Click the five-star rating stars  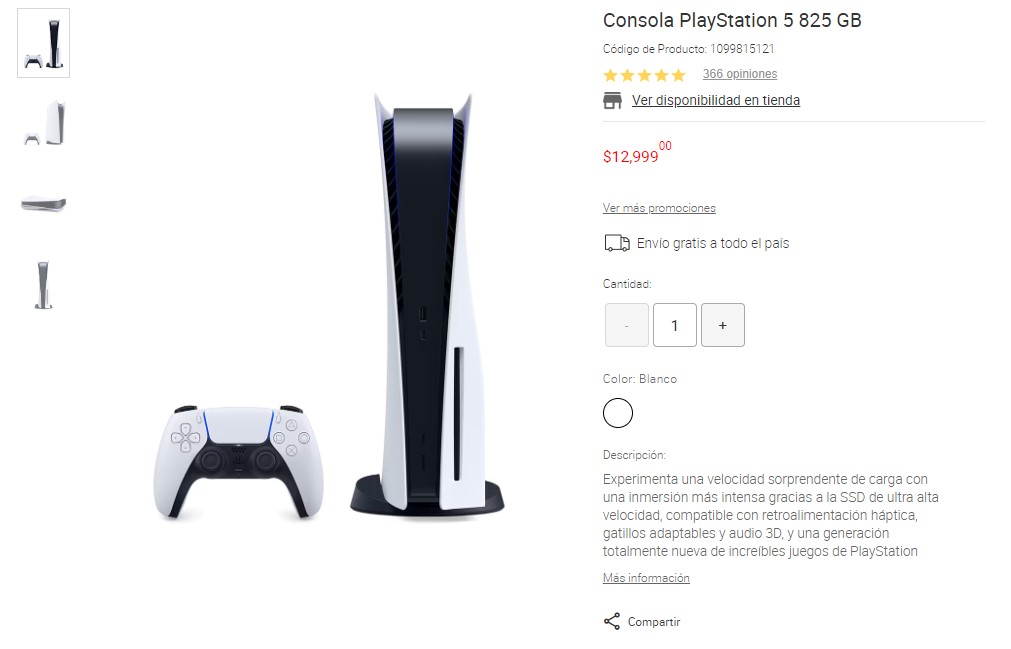(x=643, y=75)
